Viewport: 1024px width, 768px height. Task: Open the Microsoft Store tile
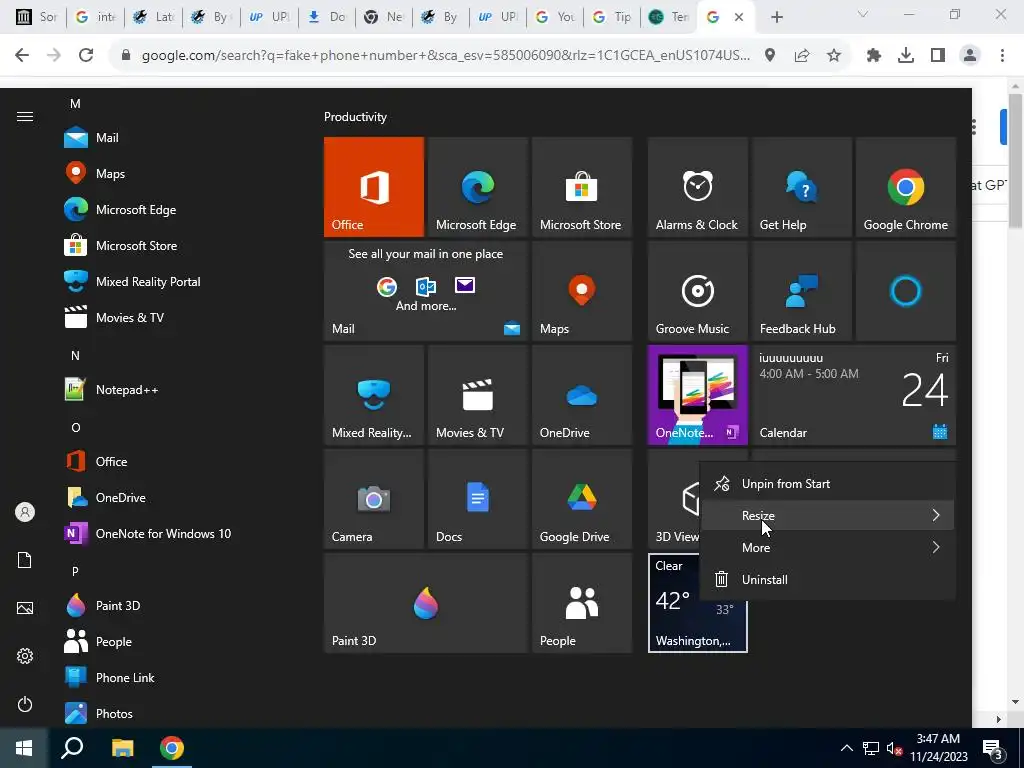click(582, 187)
